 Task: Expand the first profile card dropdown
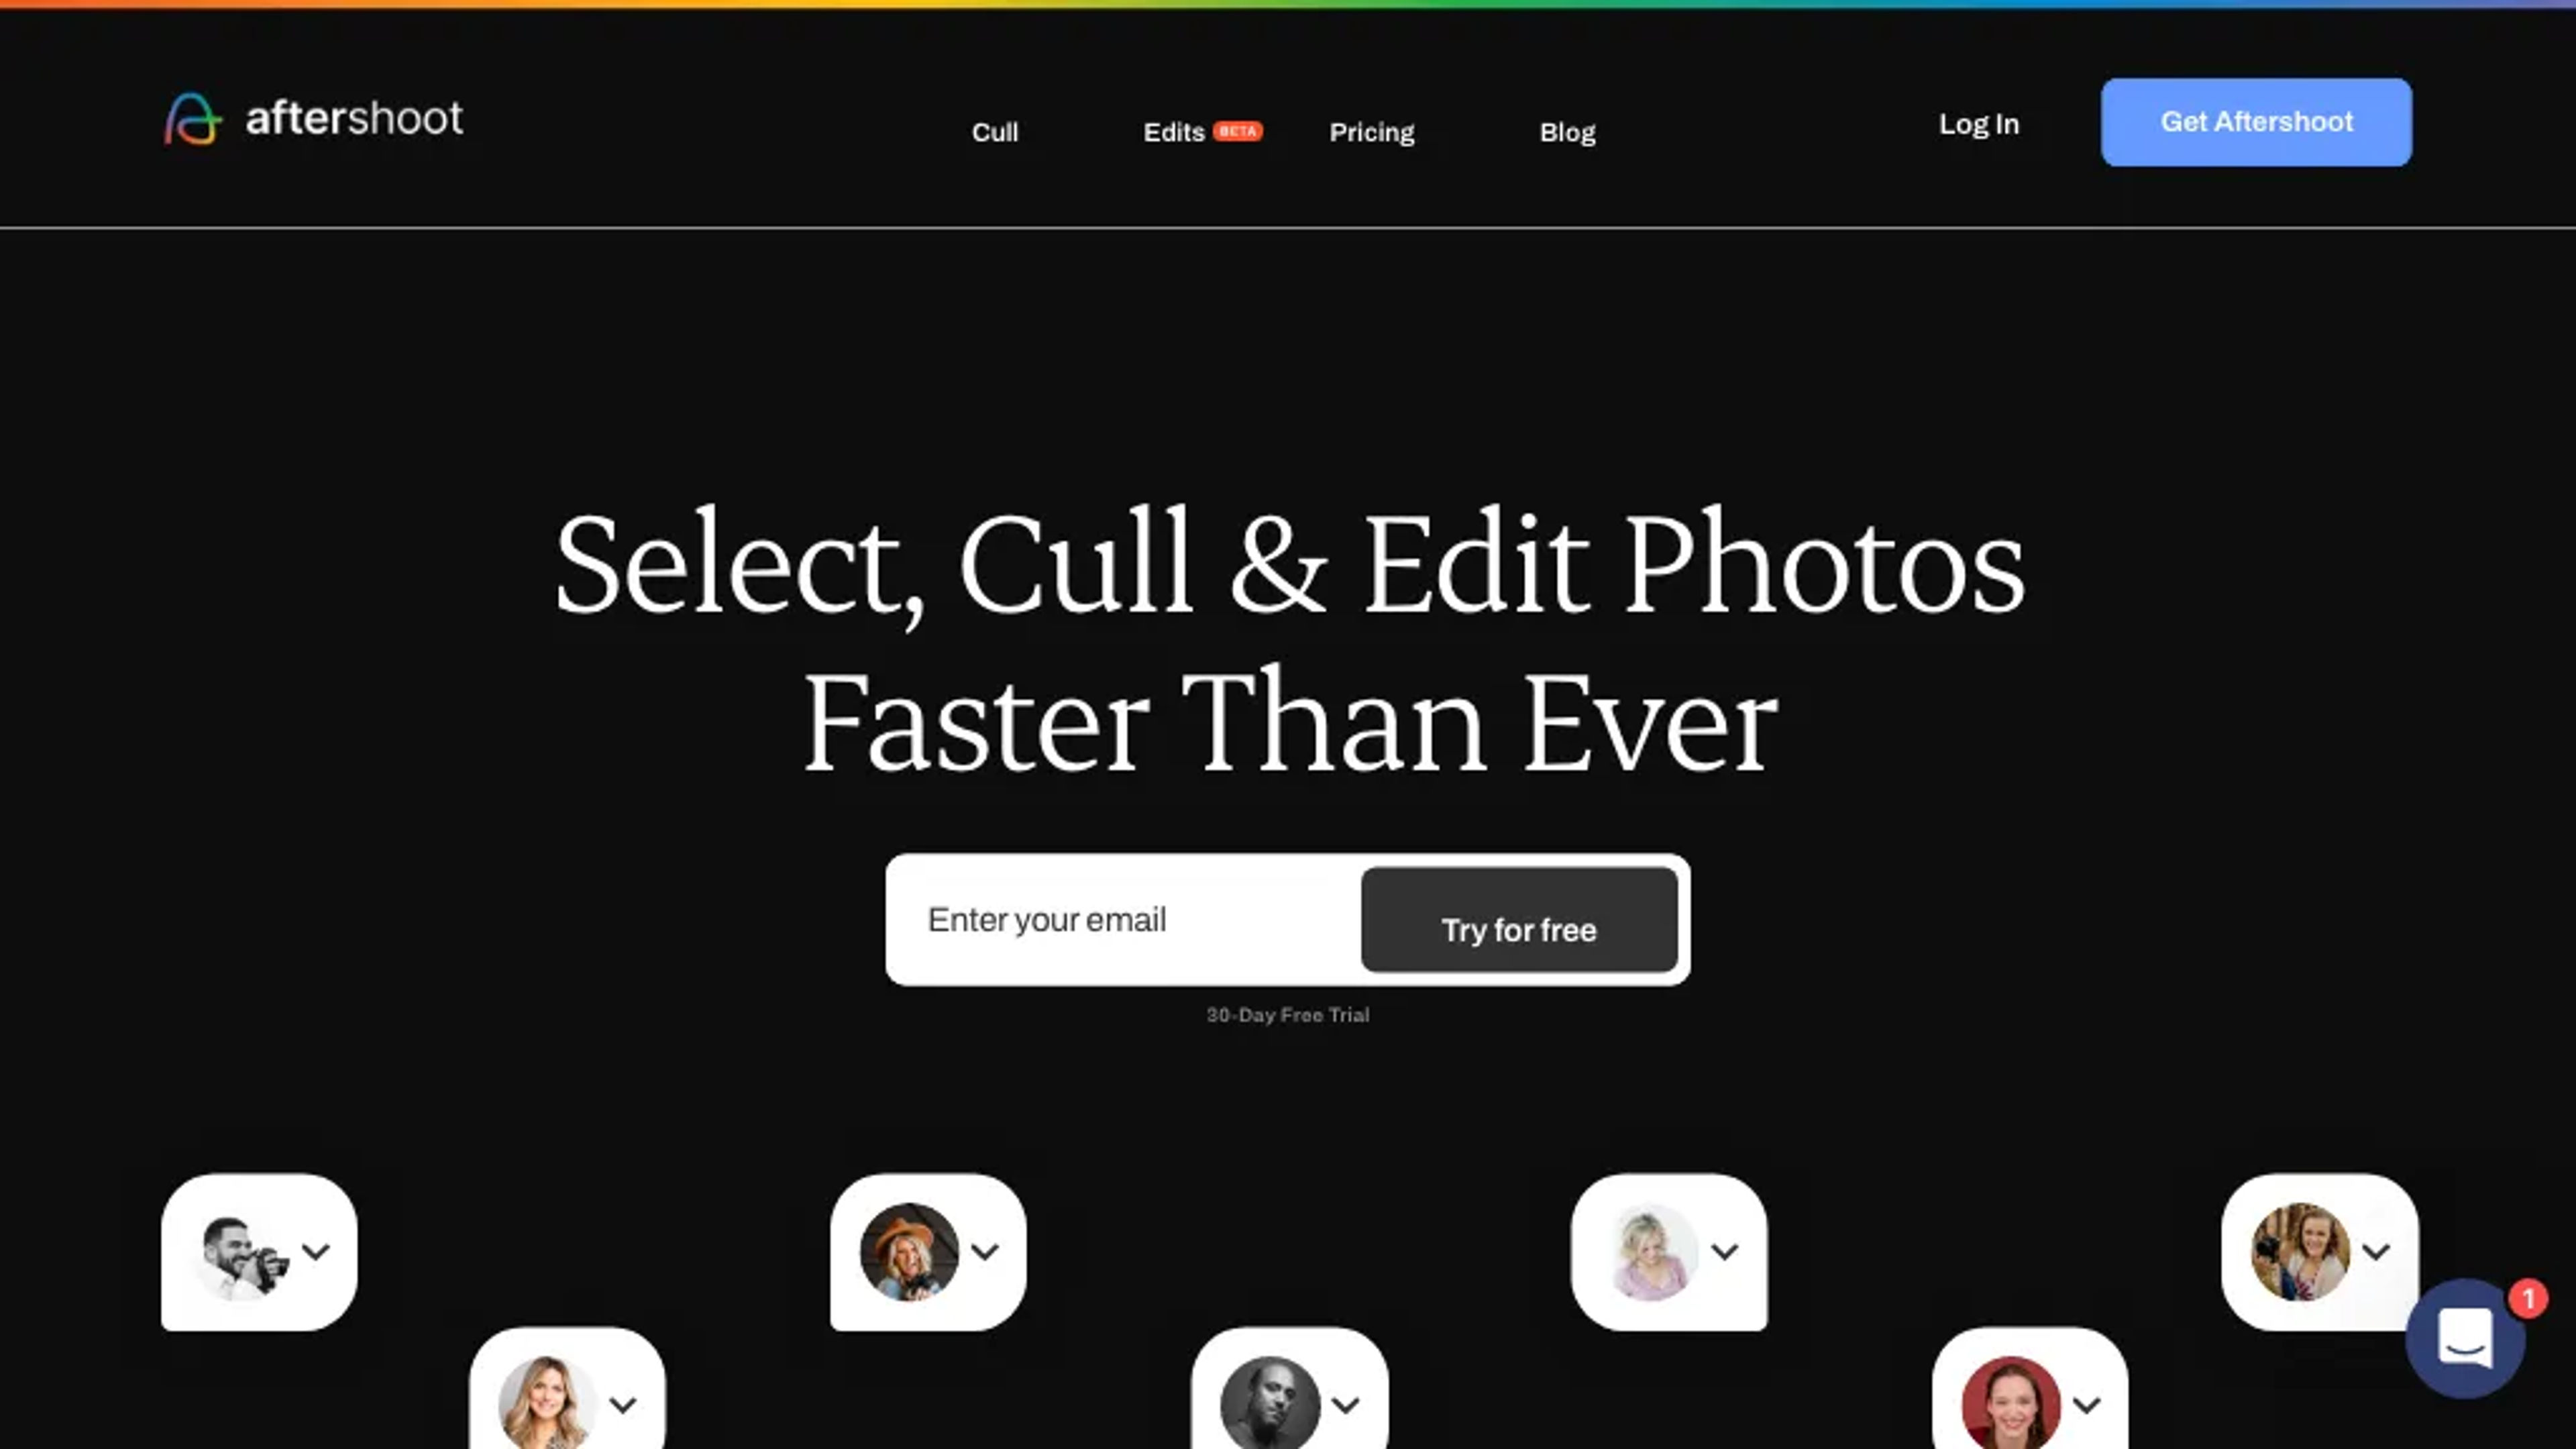(315, 1251)
